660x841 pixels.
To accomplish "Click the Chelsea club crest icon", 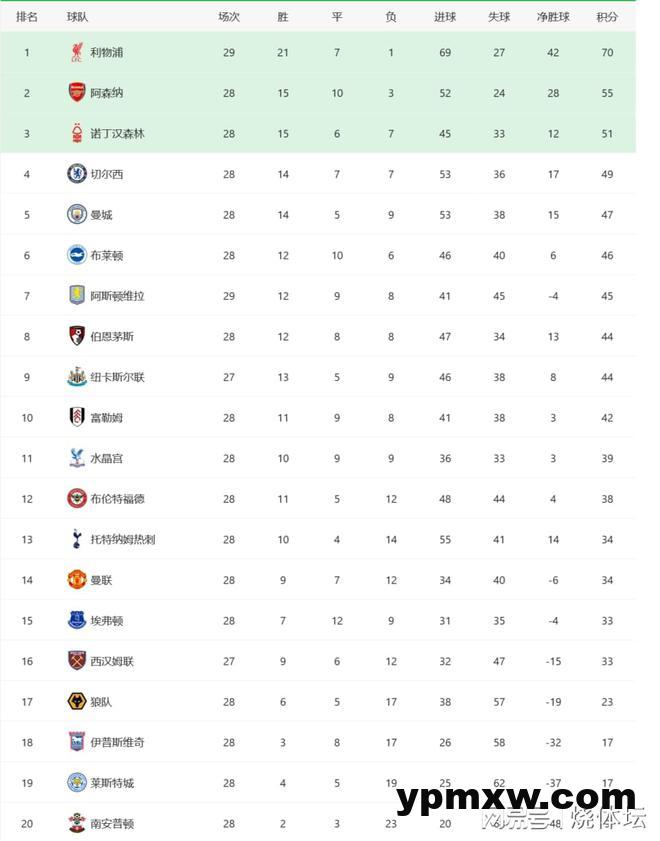I will [x=77, y=174].
